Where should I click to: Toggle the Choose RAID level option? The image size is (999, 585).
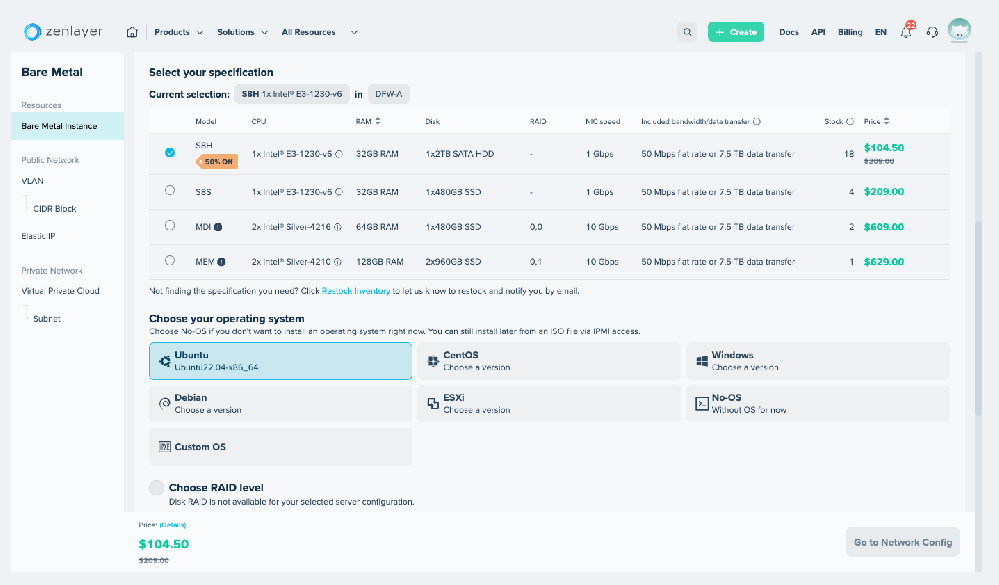[x=157, y=488]
